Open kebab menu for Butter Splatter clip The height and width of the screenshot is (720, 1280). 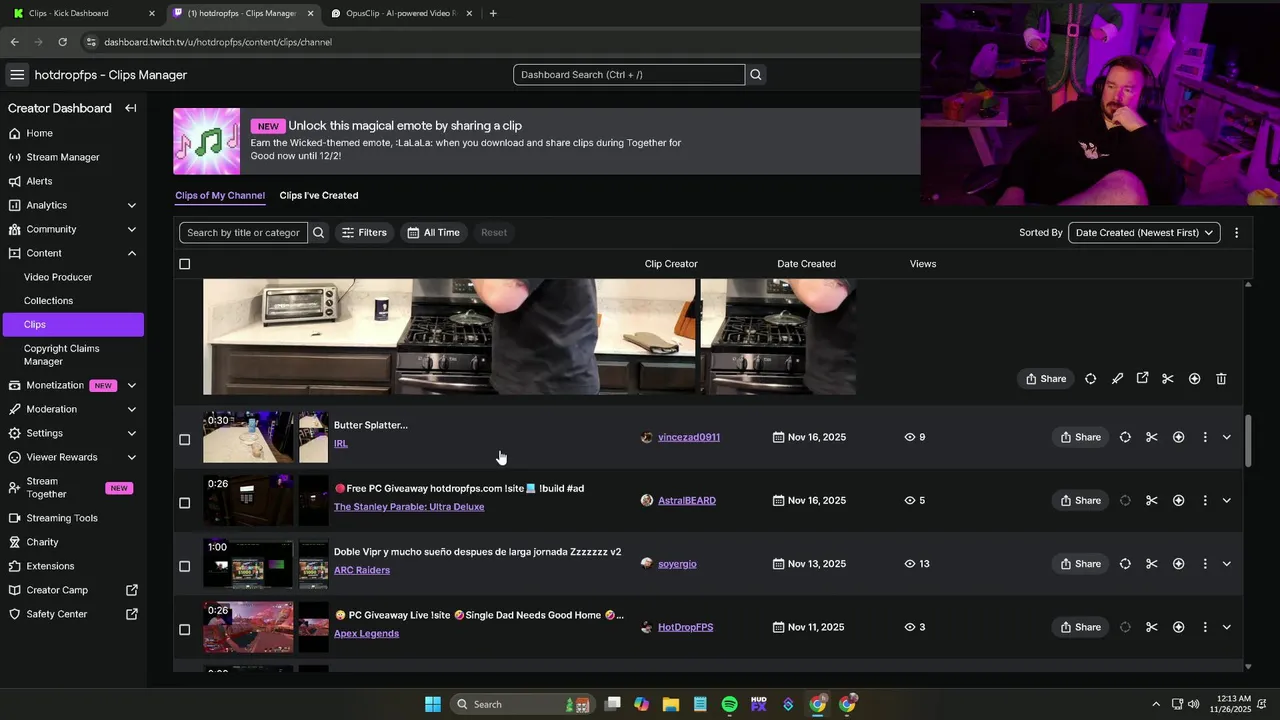1204,437
